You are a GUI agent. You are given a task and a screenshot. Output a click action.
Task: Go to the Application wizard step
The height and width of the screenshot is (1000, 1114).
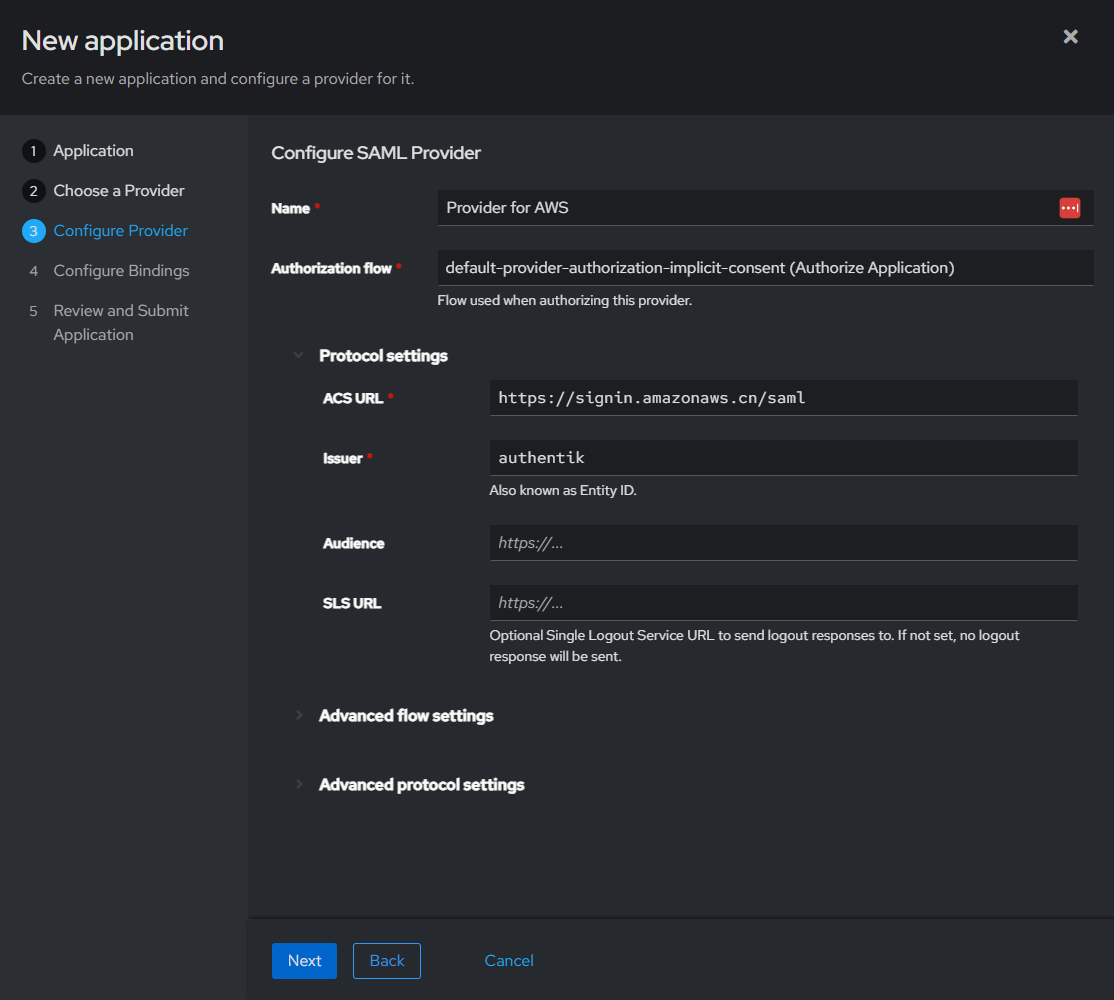click(x=93, y=151)
